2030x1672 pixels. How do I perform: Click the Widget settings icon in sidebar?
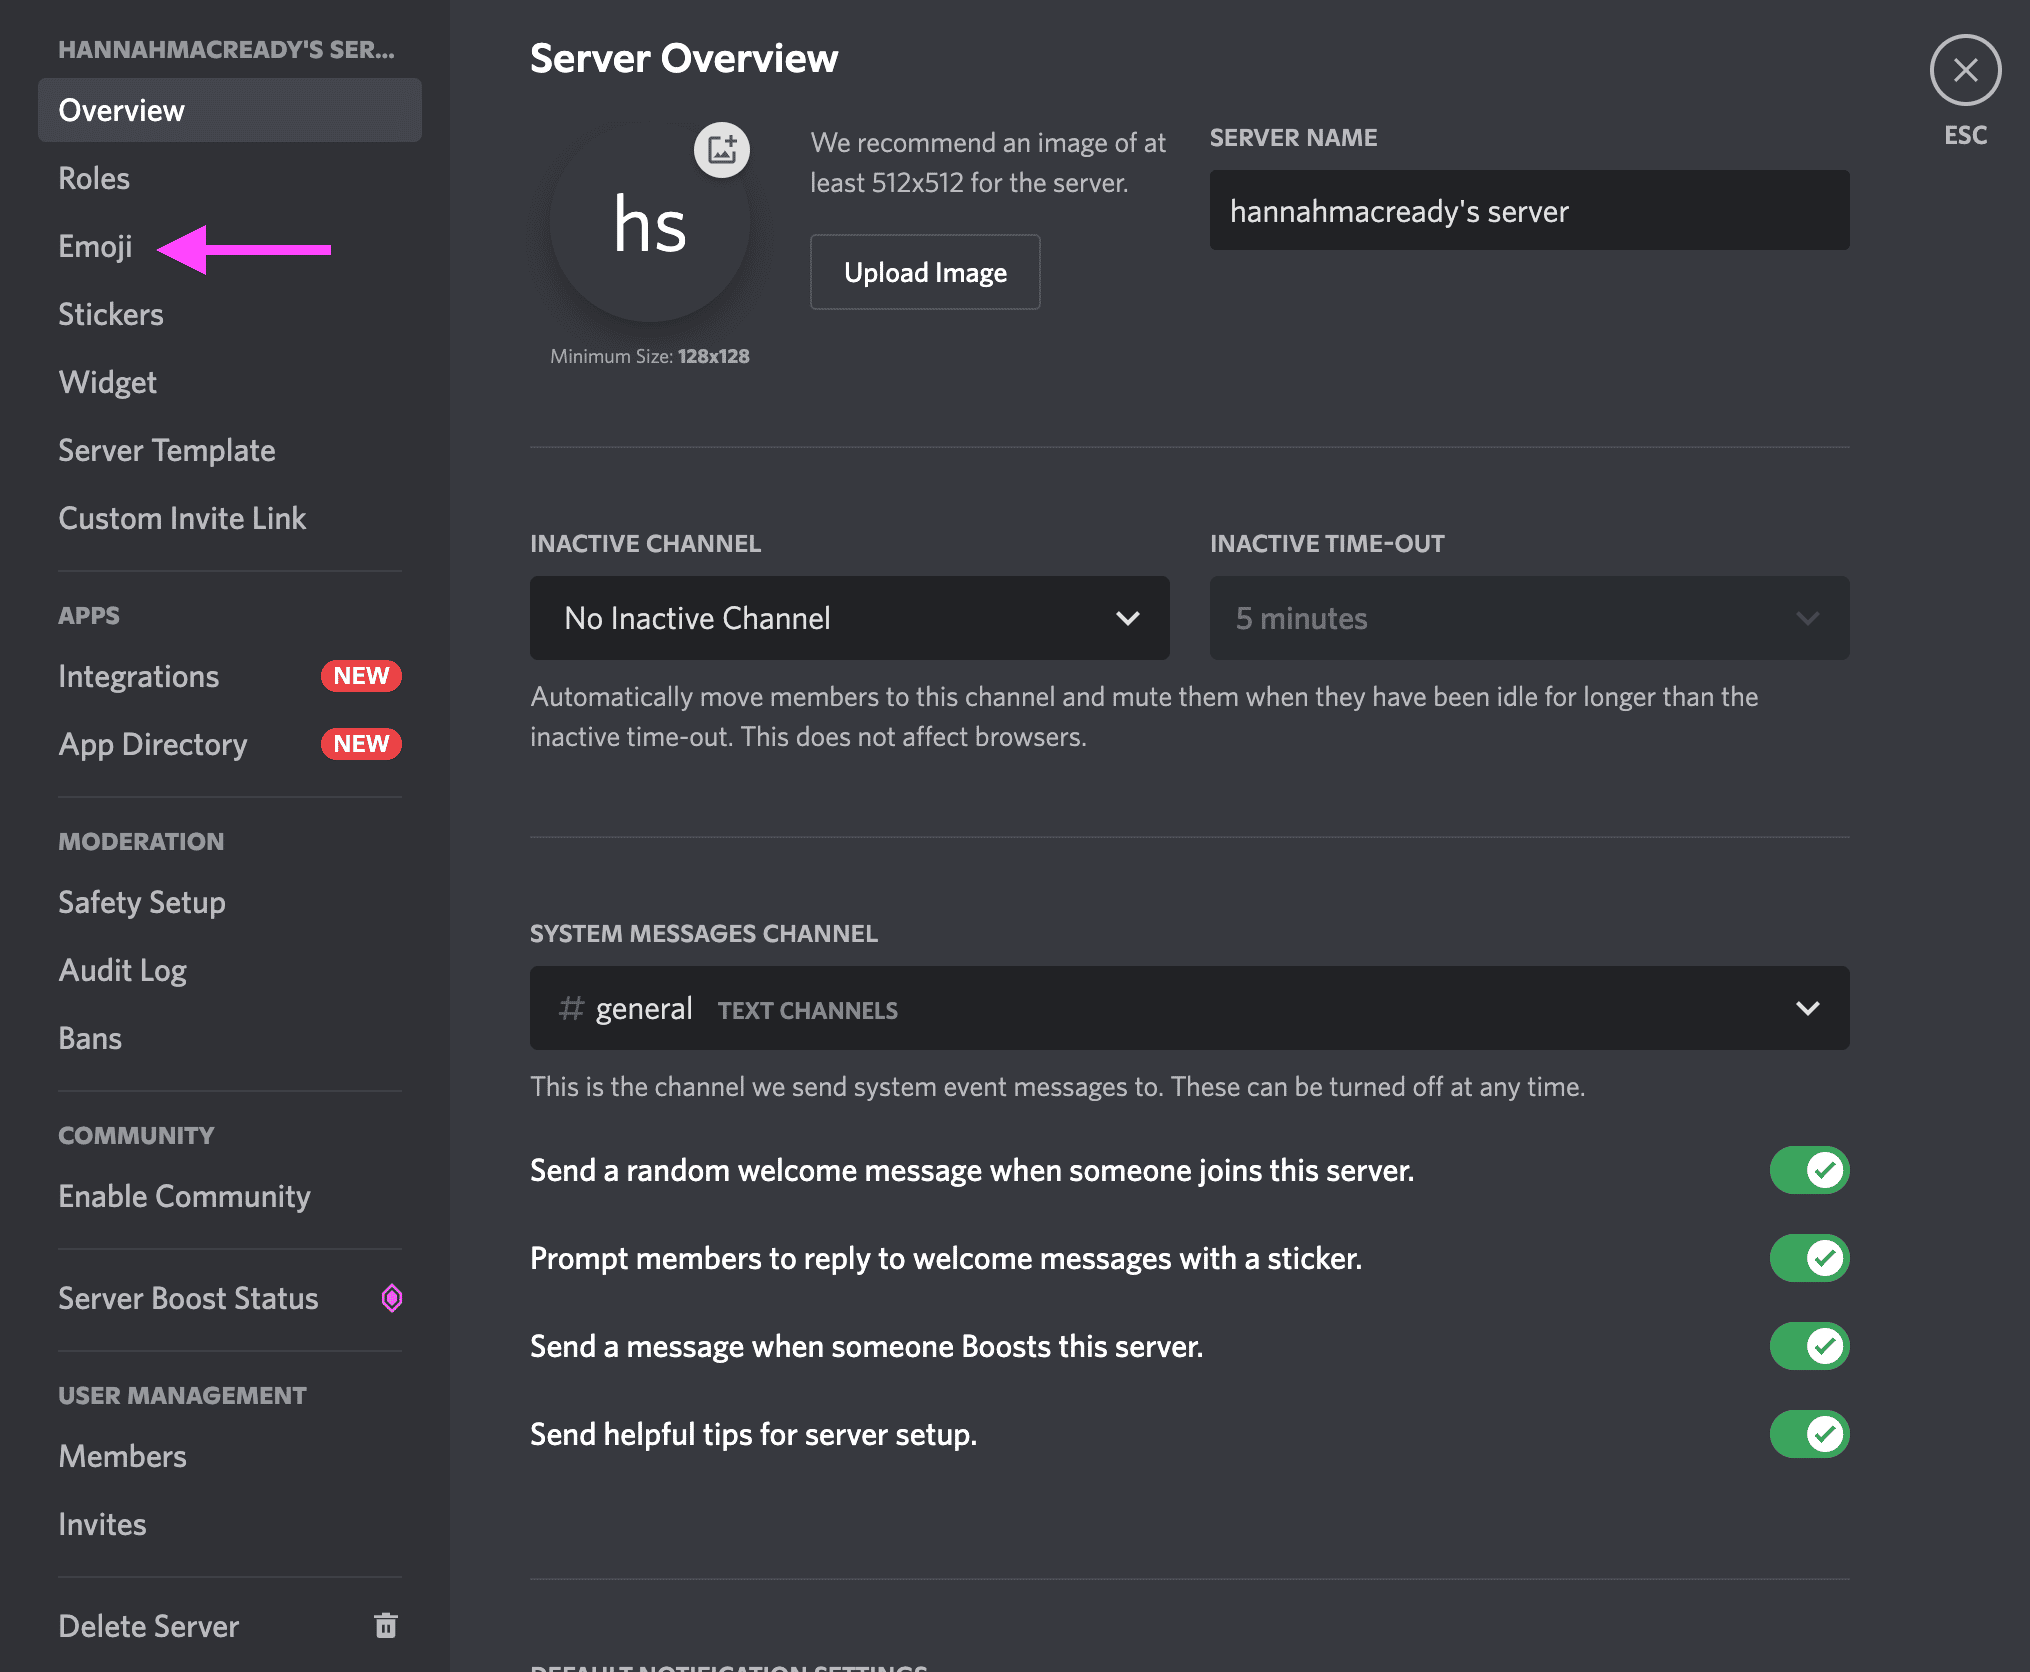tap(108, 381)
